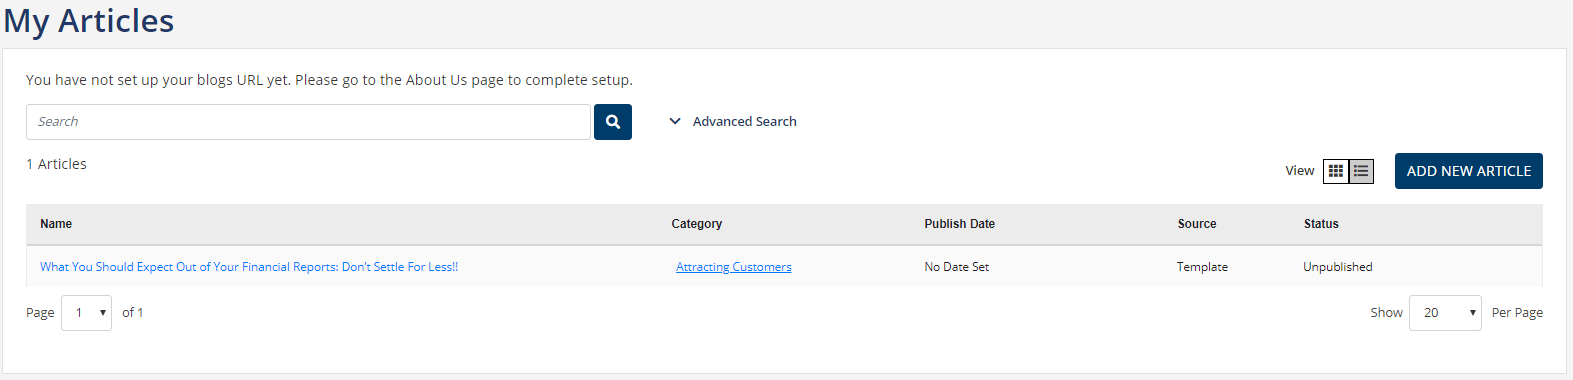Click the Template source cell
Viewport: 1573px width, 380px height.
pos(1202,267)
